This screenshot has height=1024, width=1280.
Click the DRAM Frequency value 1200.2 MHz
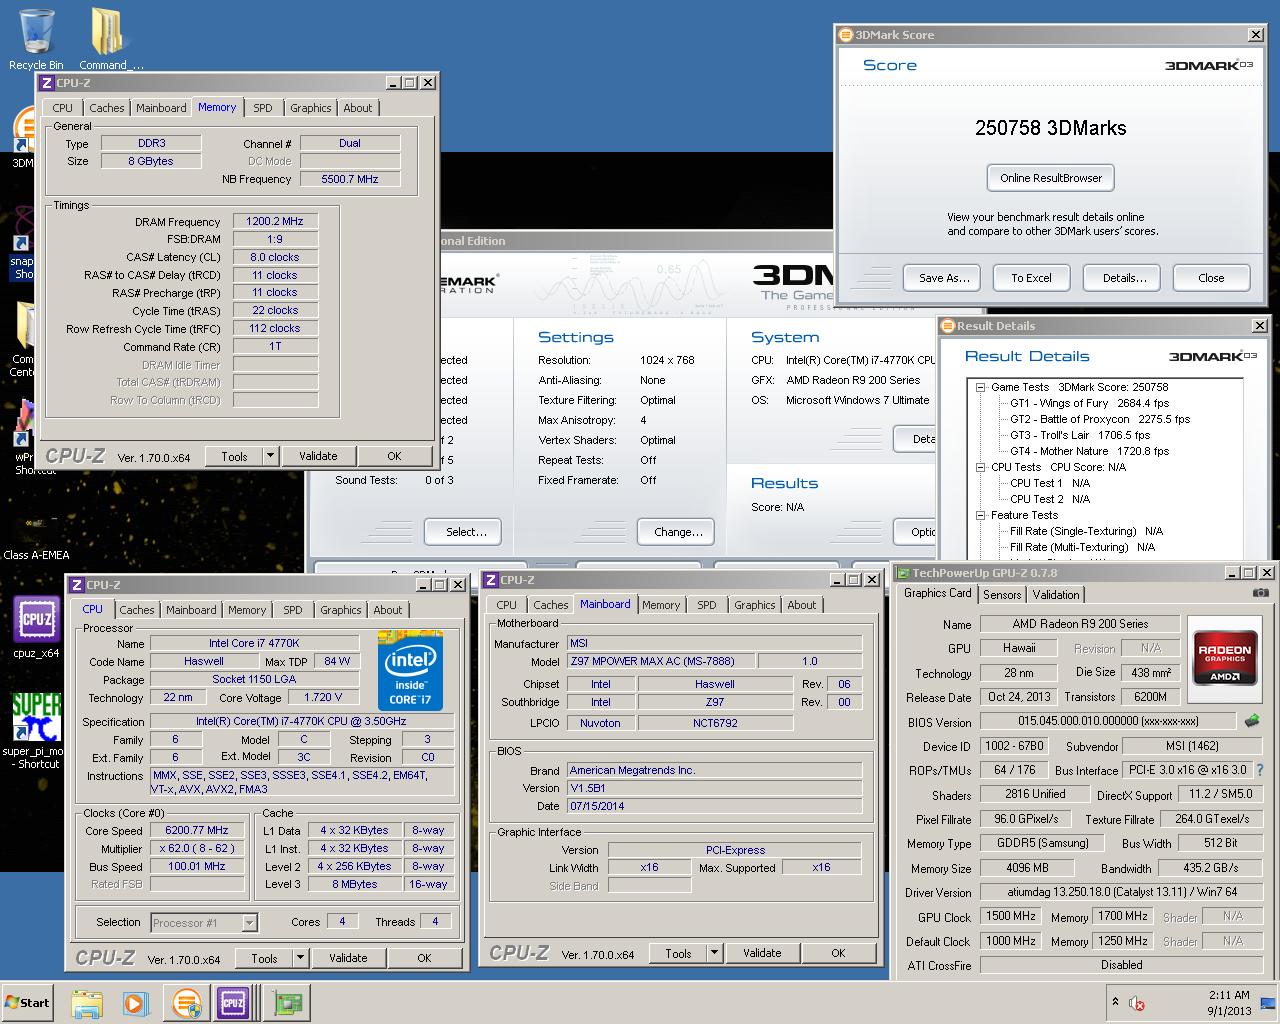tap(275, 222)
